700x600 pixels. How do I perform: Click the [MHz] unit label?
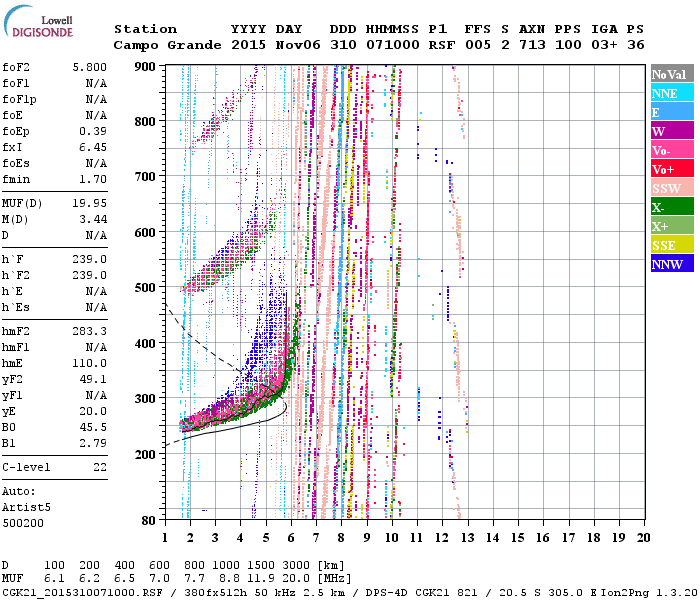[334, 579]
